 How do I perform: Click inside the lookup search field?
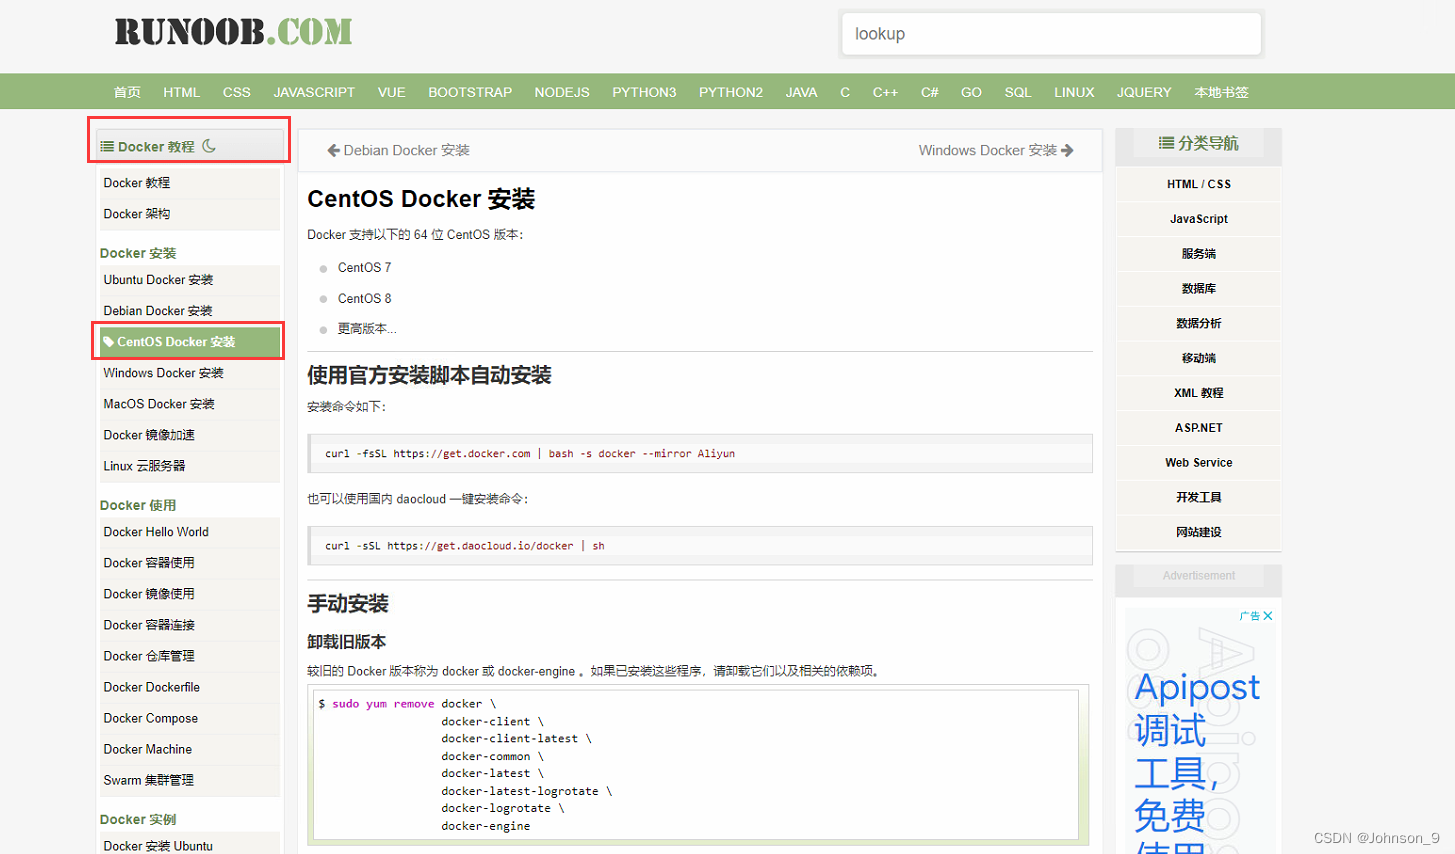click(1051, 33)
